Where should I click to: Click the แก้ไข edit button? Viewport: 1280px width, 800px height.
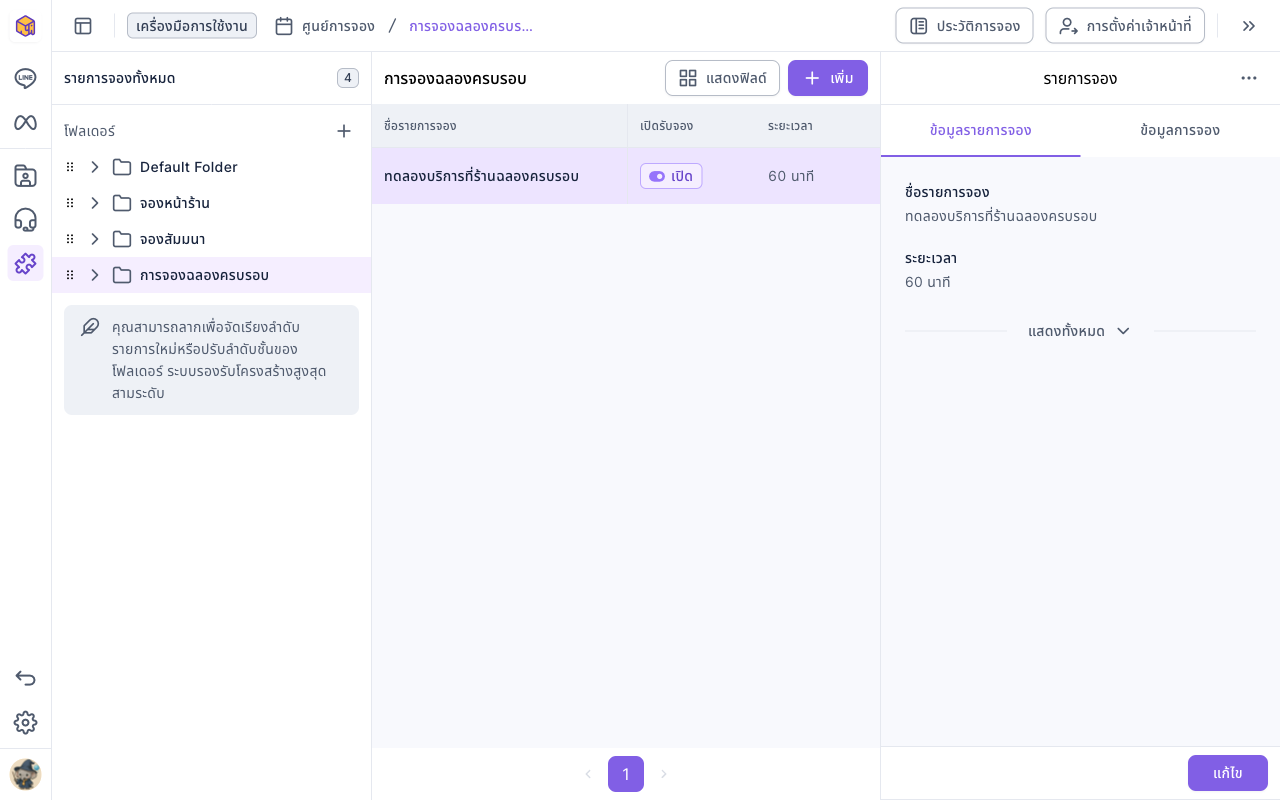pyautogui.click(x=1228, y=773)
